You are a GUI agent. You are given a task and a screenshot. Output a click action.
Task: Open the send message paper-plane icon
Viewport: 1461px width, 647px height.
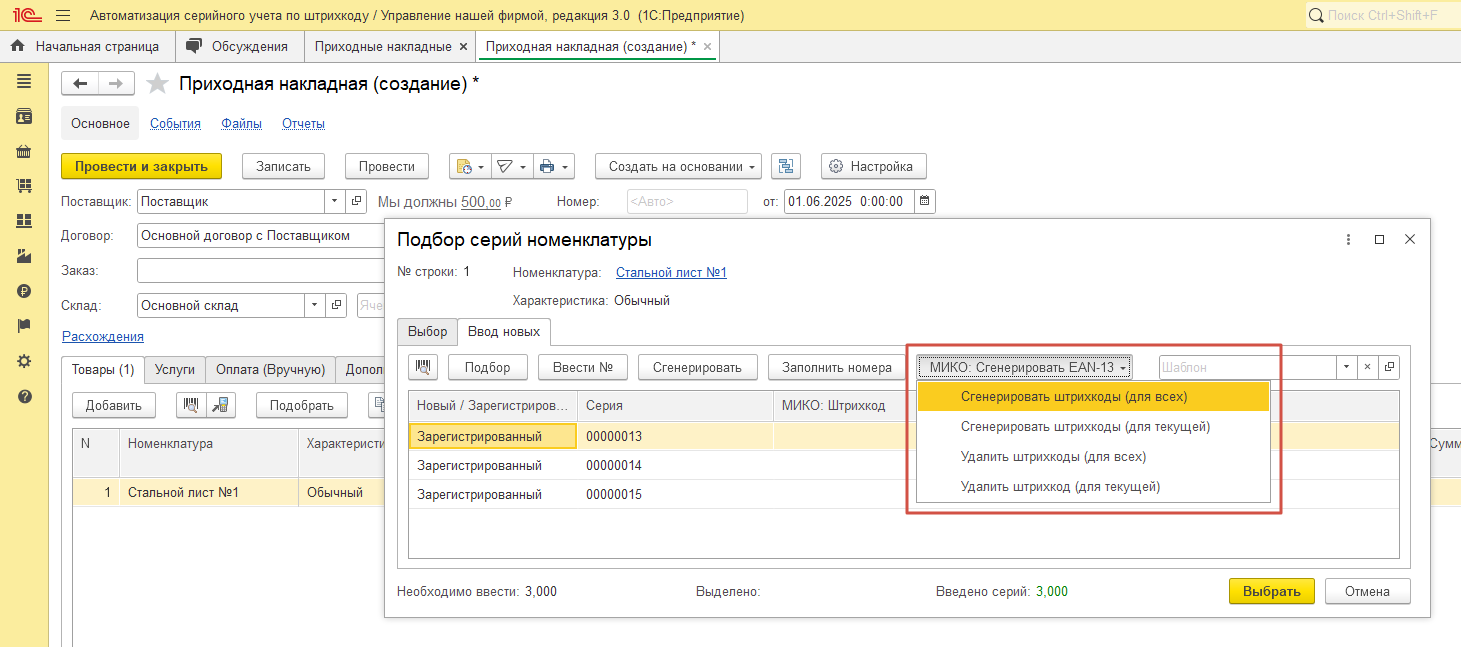511,167
